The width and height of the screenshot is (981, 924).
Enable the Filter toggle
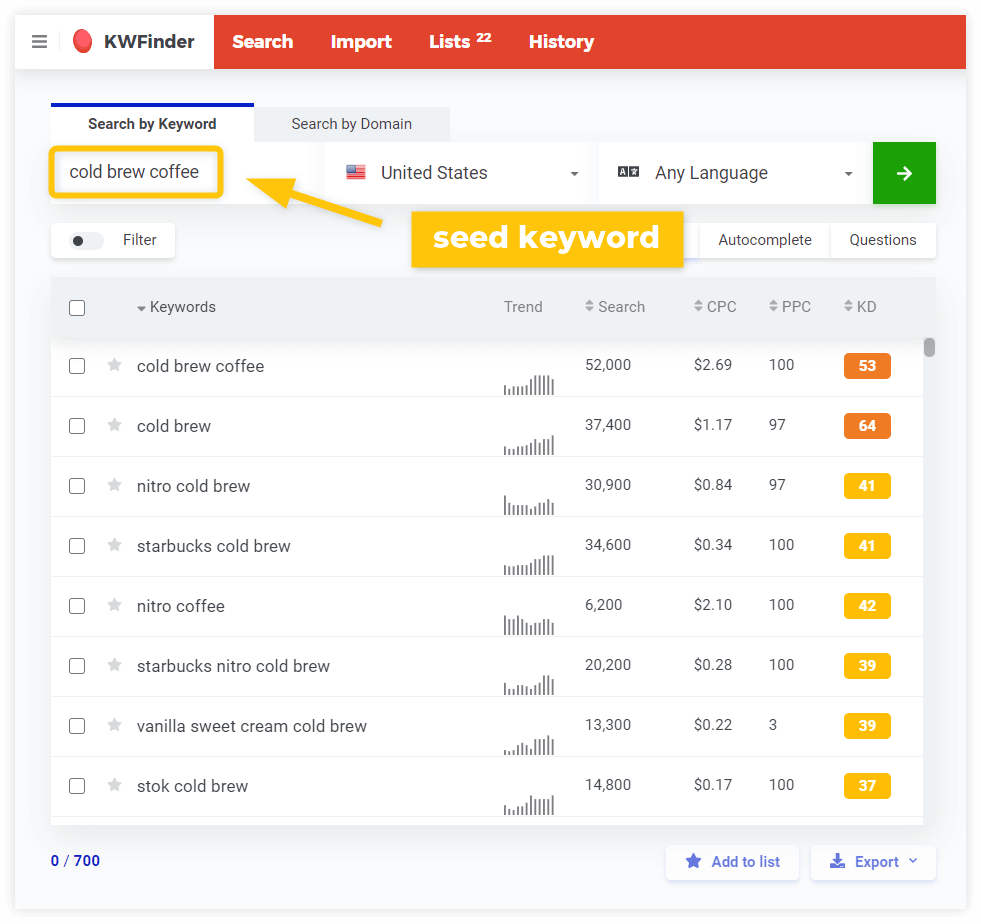coord(86,240)
